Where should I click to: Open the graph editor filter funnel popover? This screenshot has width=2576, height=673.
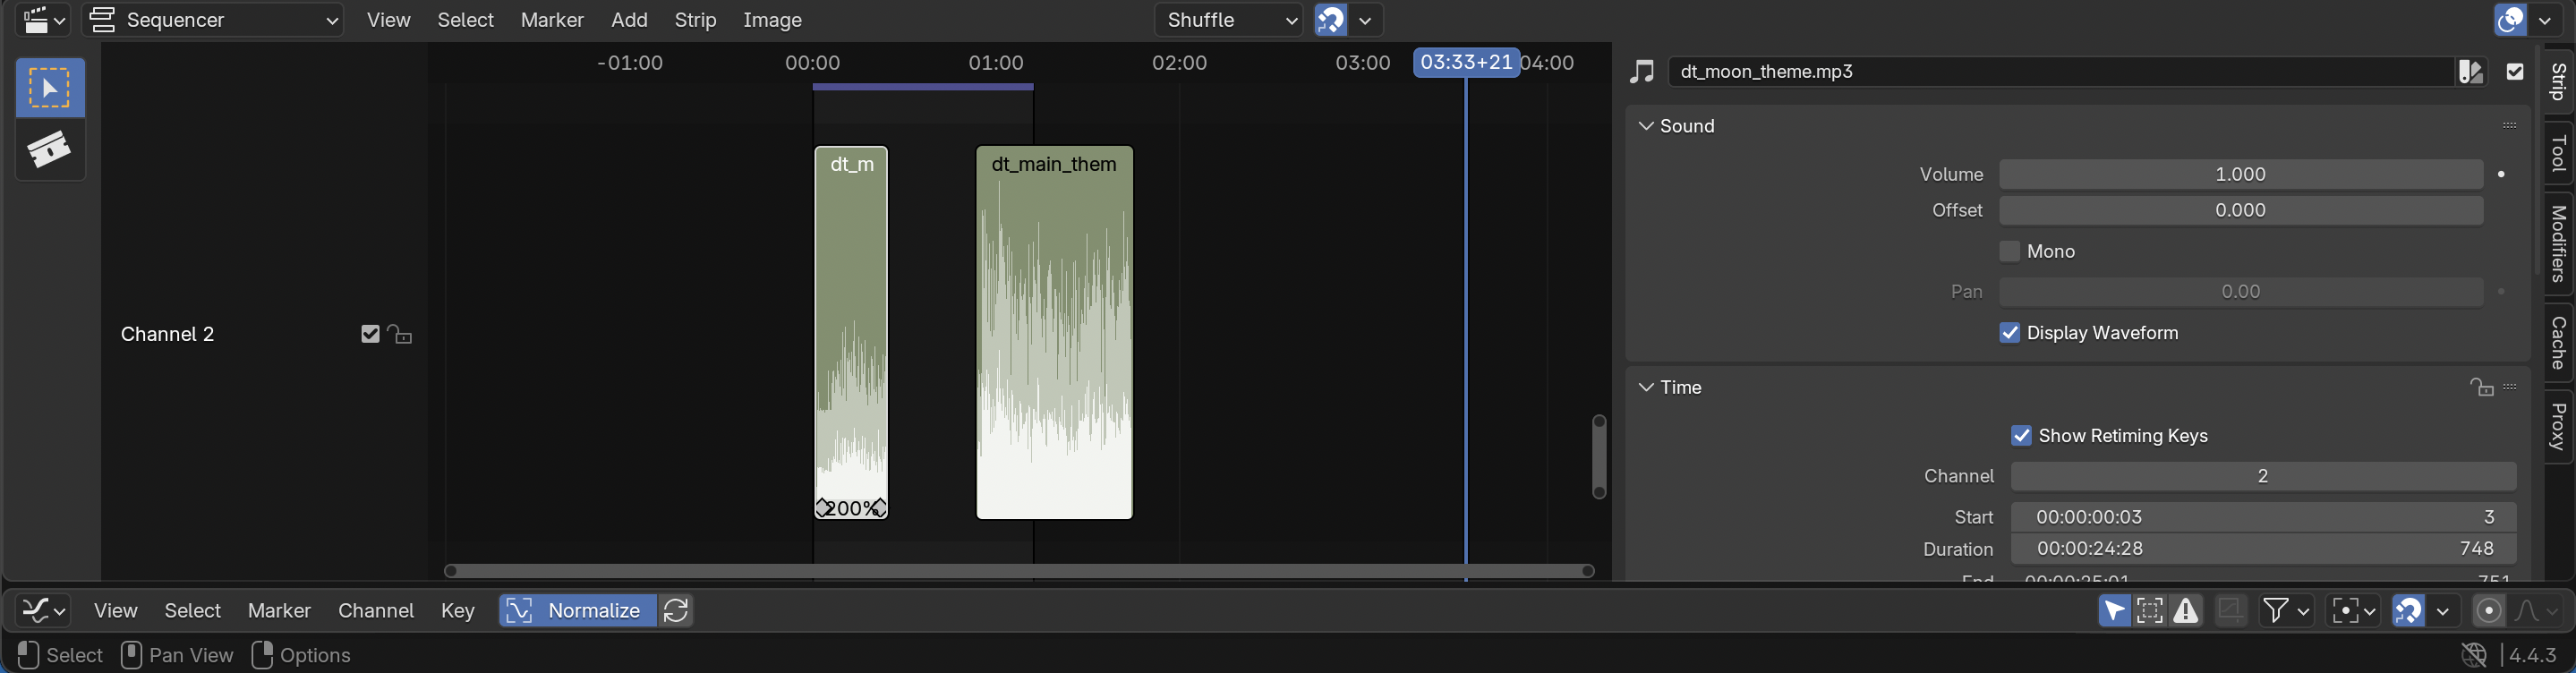[x=2286, y=610]
